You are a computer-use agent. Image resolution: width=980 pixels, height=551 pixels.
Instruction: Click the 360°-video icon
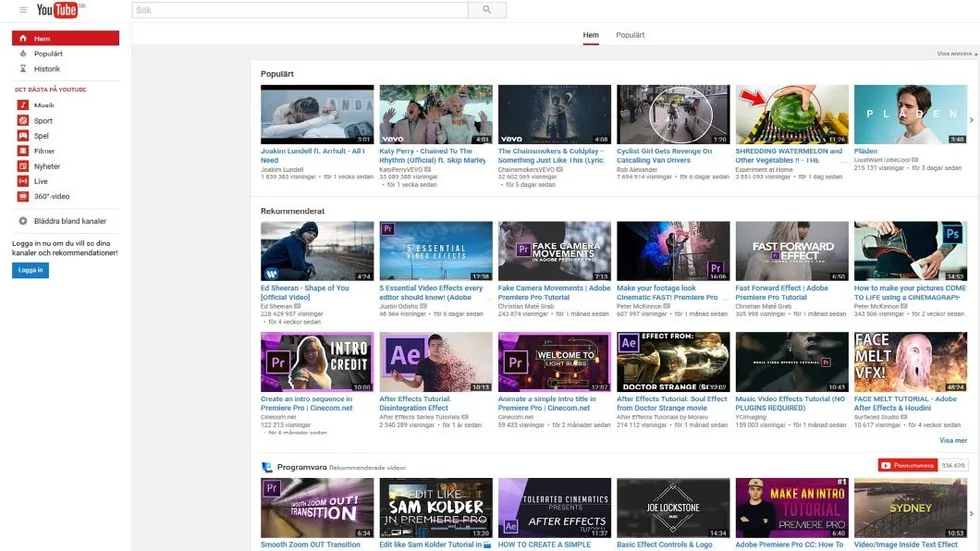23,196
